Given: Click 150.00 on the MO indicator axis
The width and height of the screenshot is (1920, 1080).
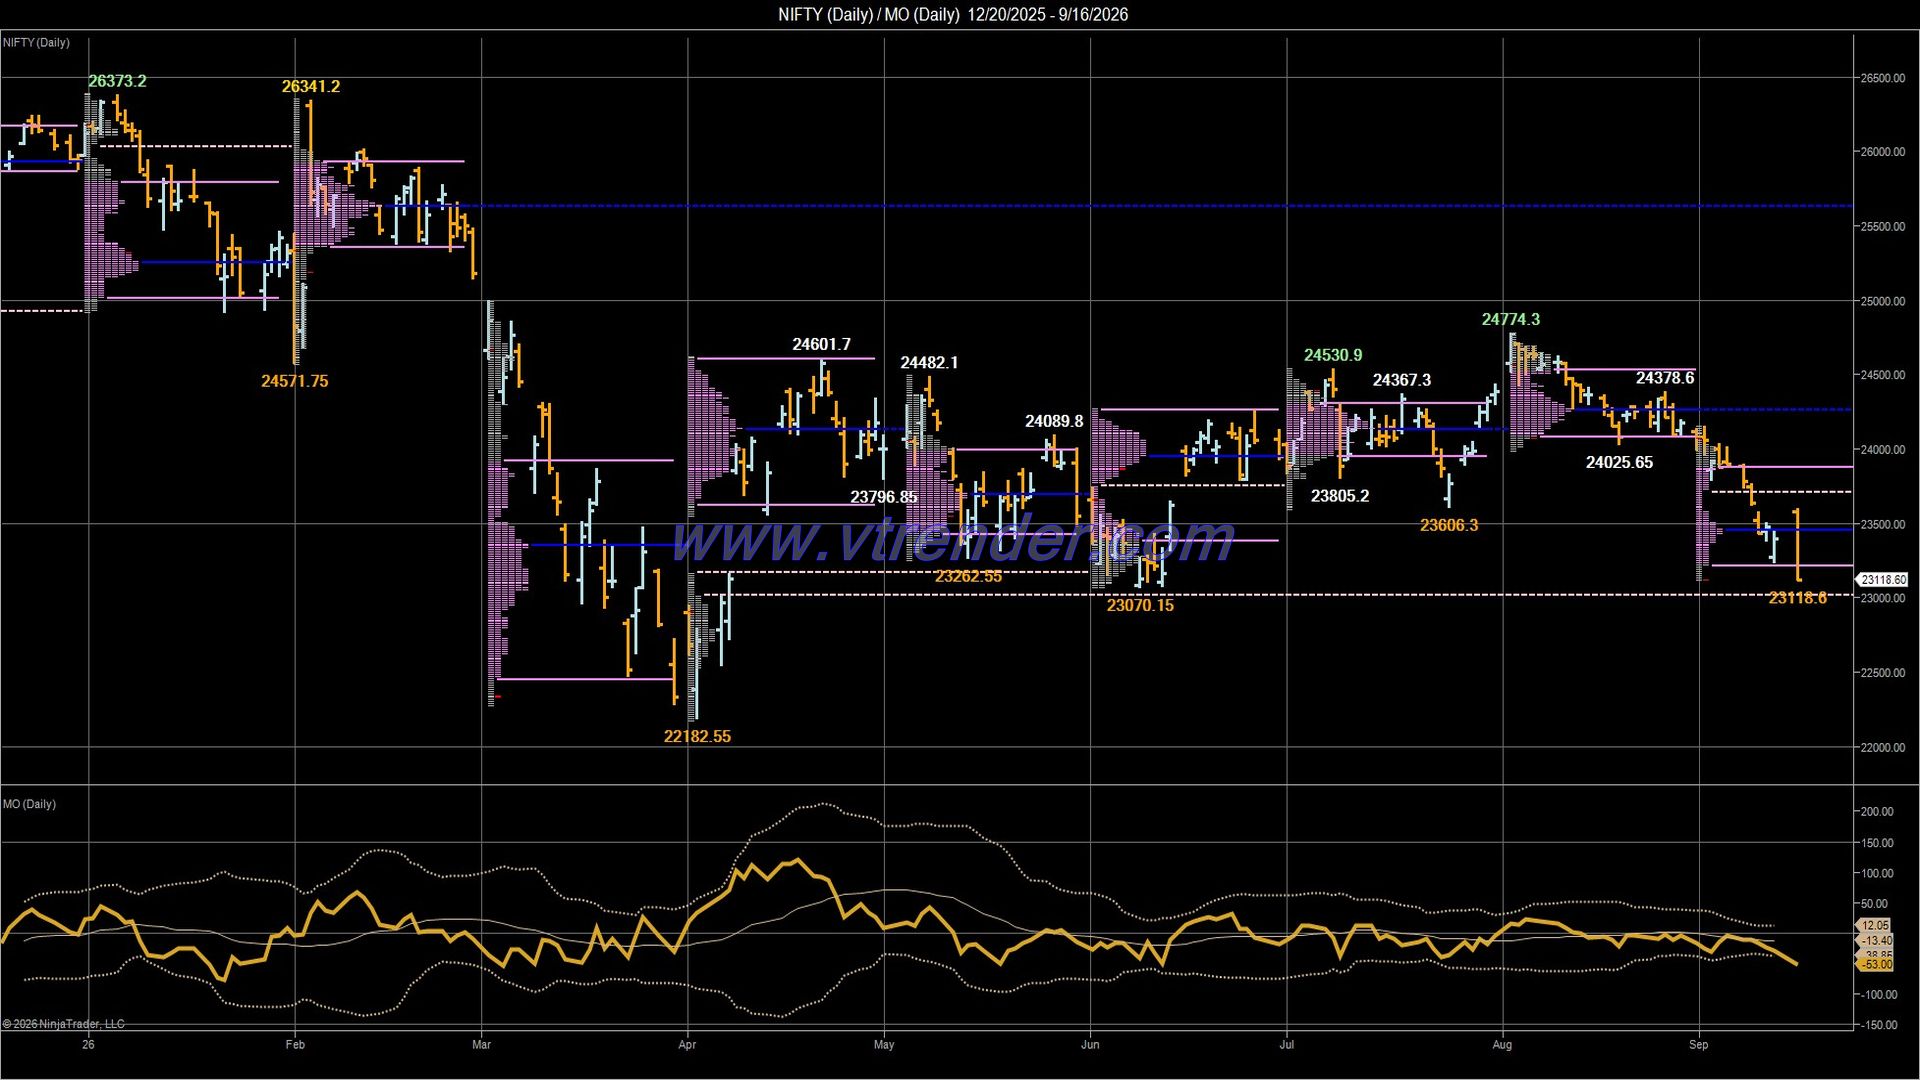Looking at the screenshot, I should point(1877,843).
